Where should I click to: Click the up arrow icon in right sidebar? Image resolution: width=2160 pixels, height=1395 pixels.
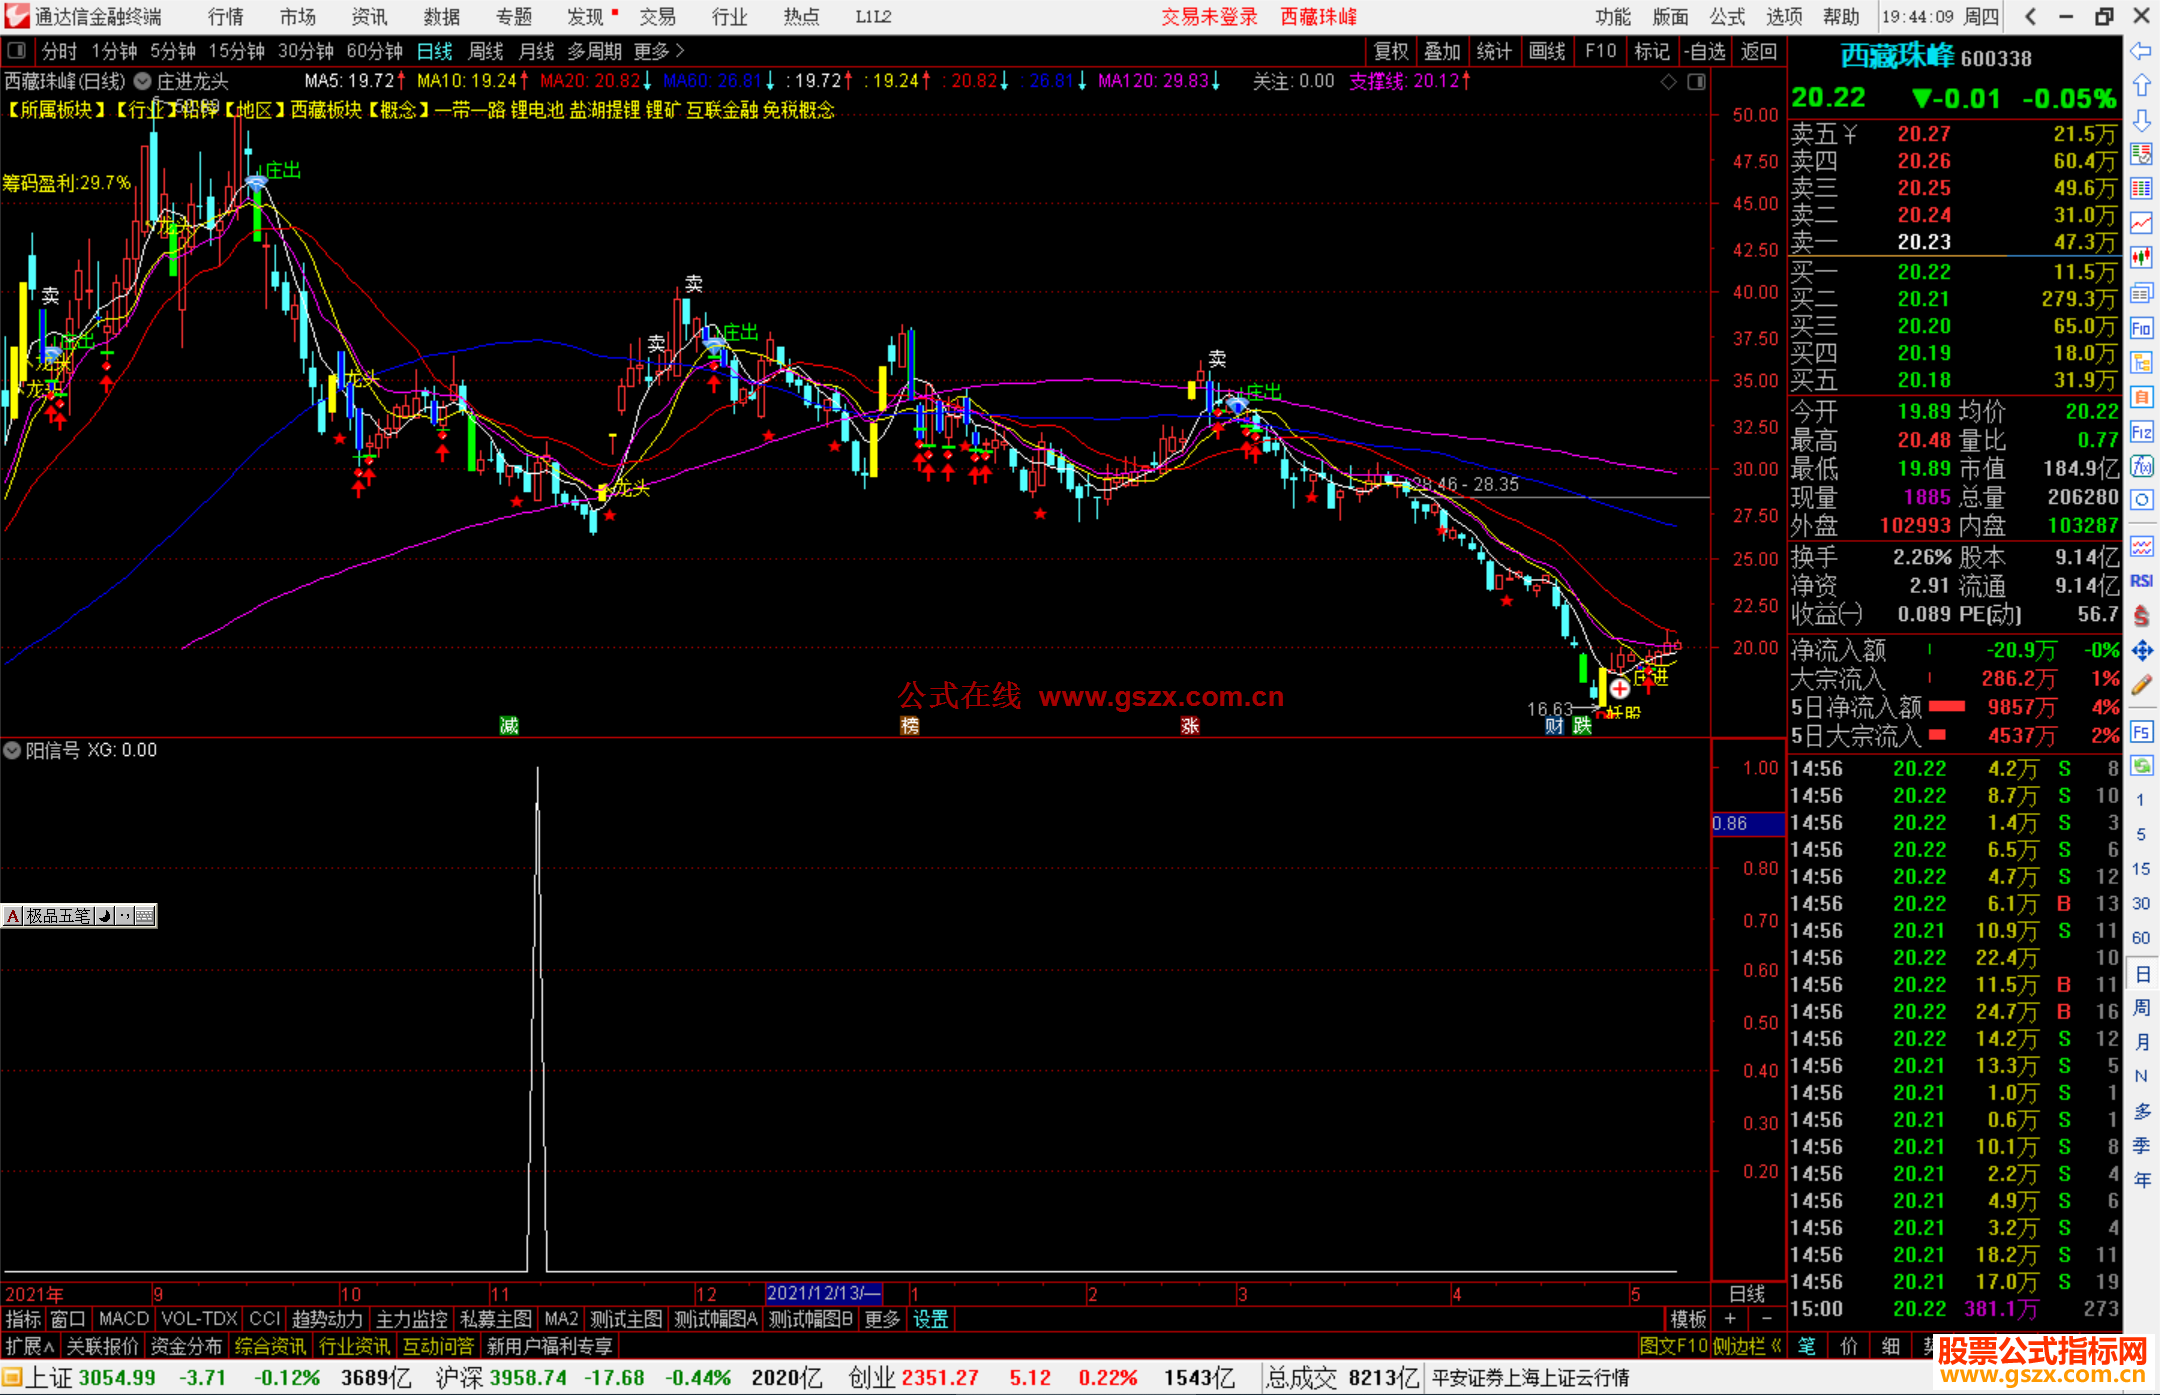[2141, 85]
